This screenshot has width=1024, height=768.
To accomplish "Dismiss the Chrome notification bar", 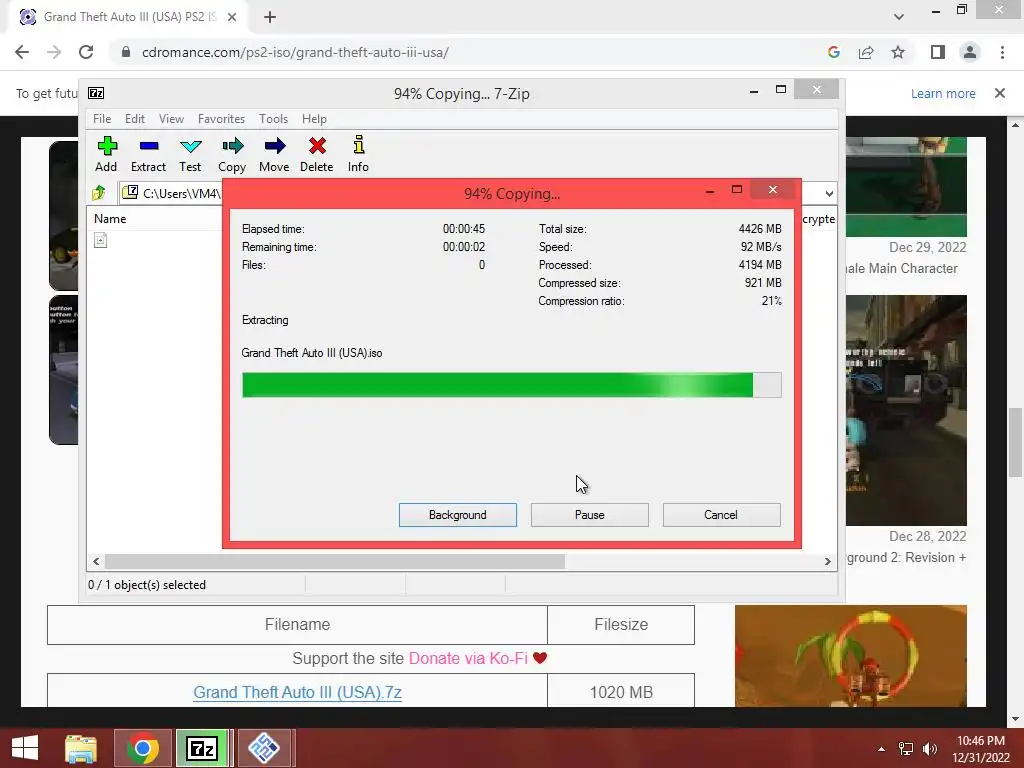I will [x=1000, y=93].
